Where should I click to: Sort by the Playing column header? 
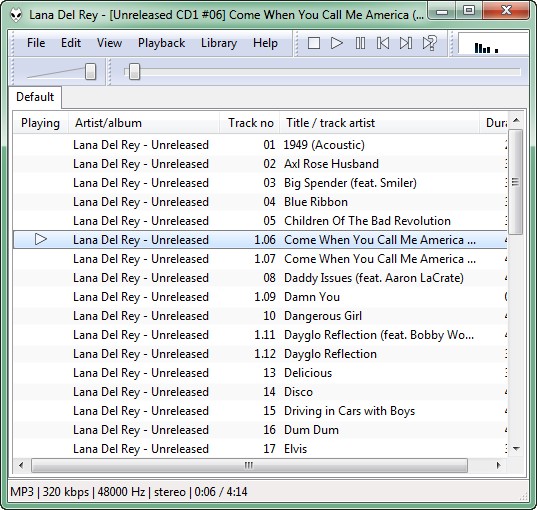click(x=40, y=123)
